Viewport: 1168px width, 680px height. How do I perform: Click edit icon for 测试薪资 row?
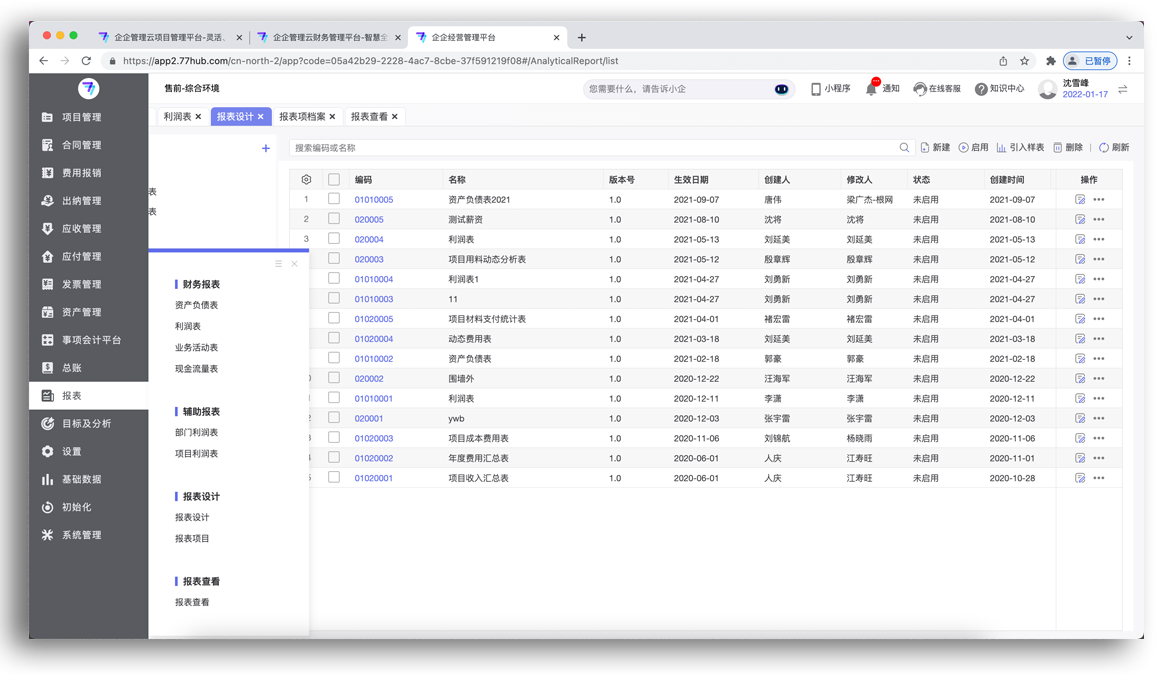pos(1080,220)
